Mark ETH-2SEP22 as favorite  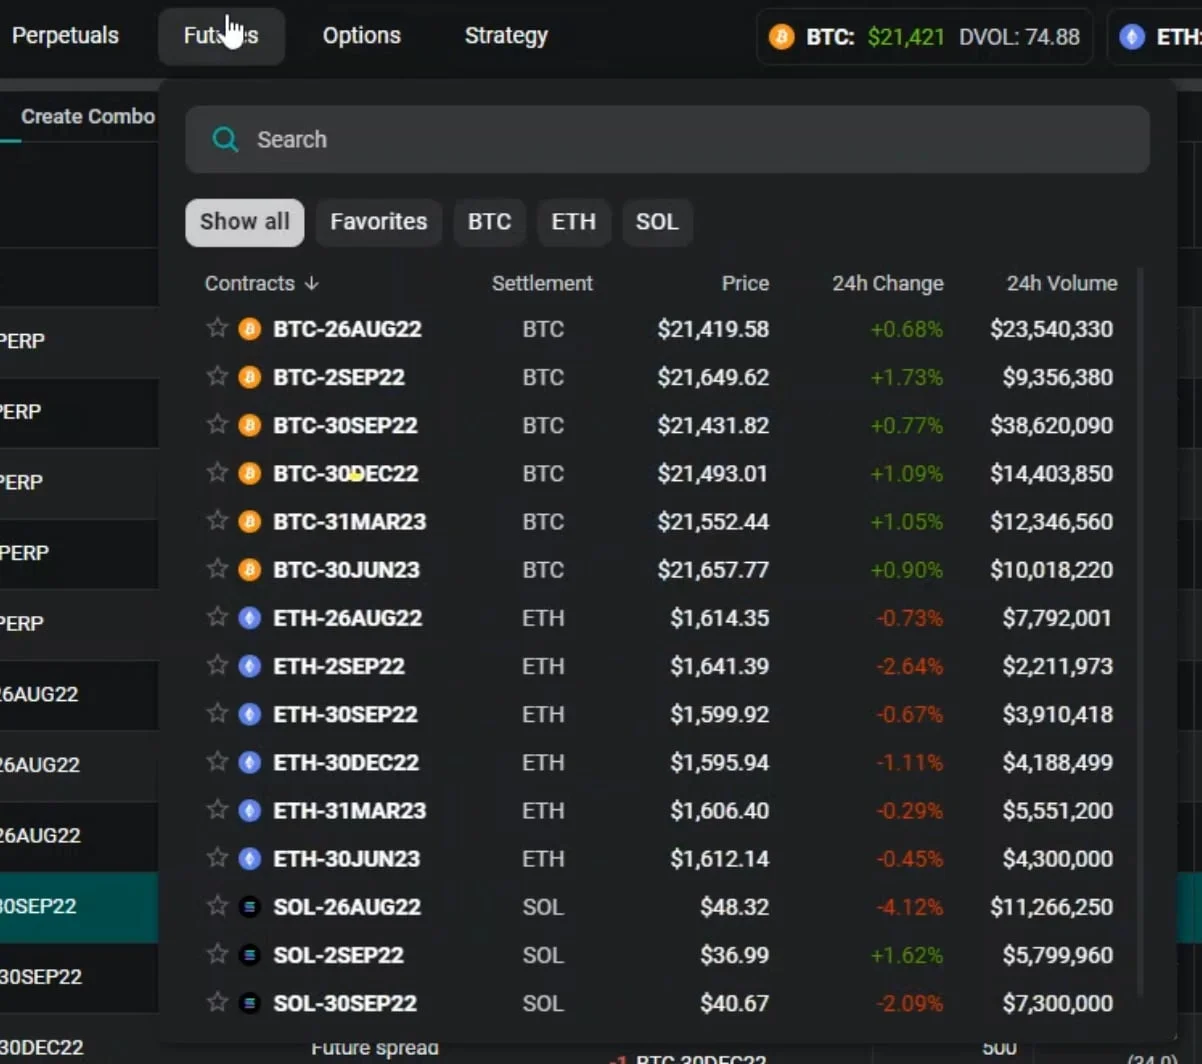[x=217, y=665]
